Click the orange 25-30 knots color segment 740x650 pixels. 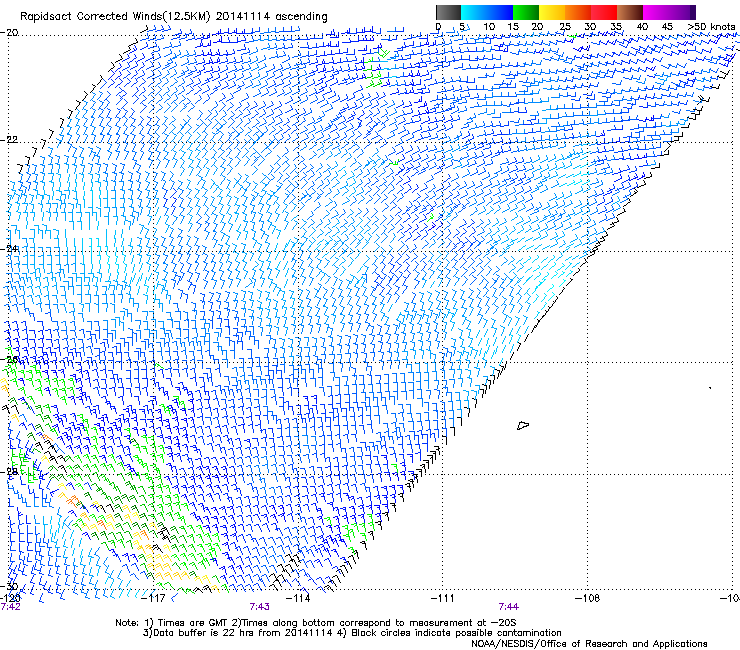[x=578, y=12]
